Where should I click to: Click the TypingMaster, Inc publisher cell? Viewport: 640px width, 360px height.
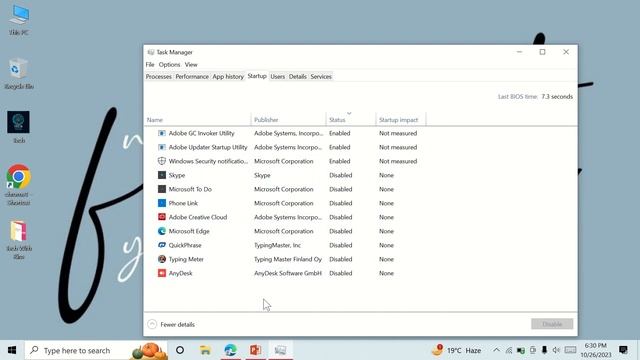277,245
